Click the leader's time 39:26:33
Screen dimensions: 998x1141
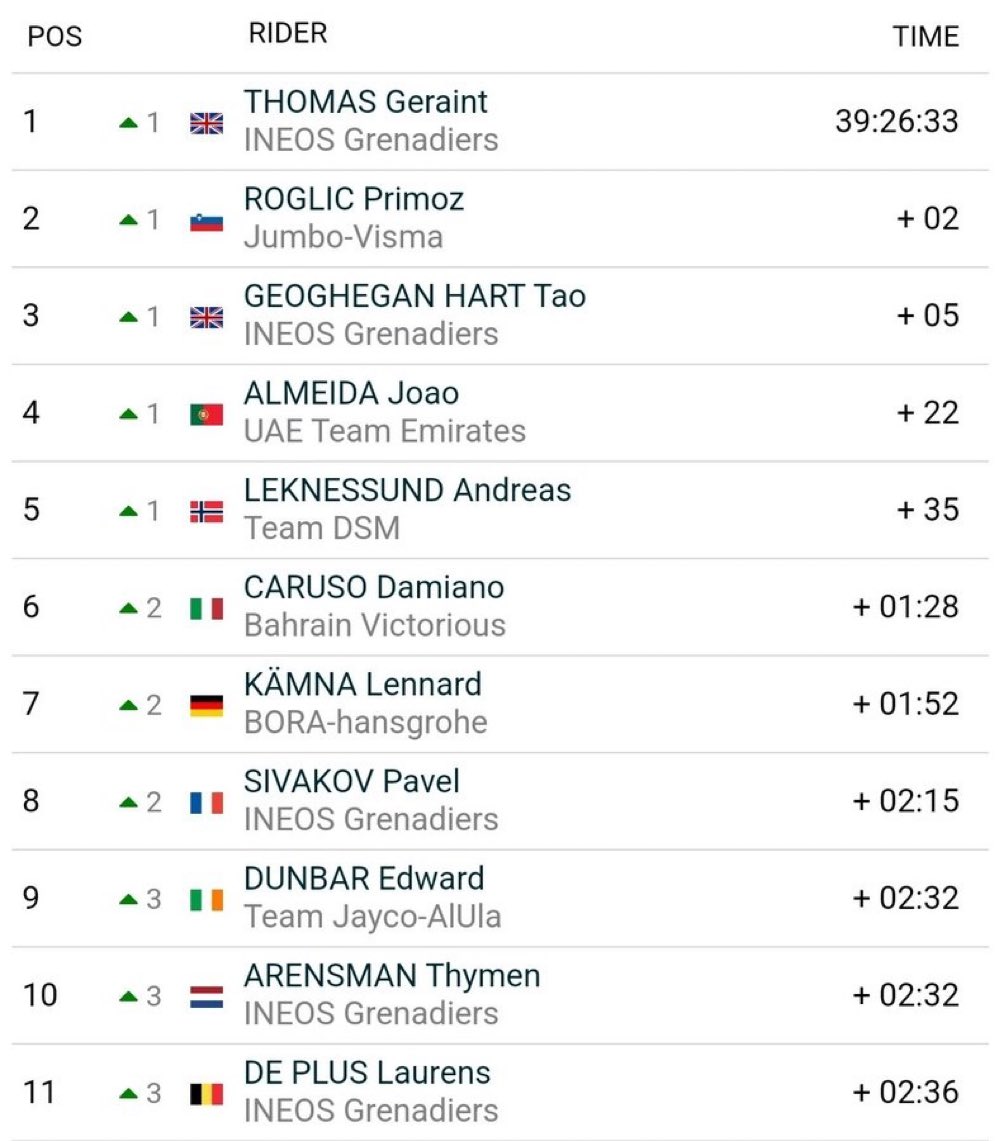tap(896, 122)
